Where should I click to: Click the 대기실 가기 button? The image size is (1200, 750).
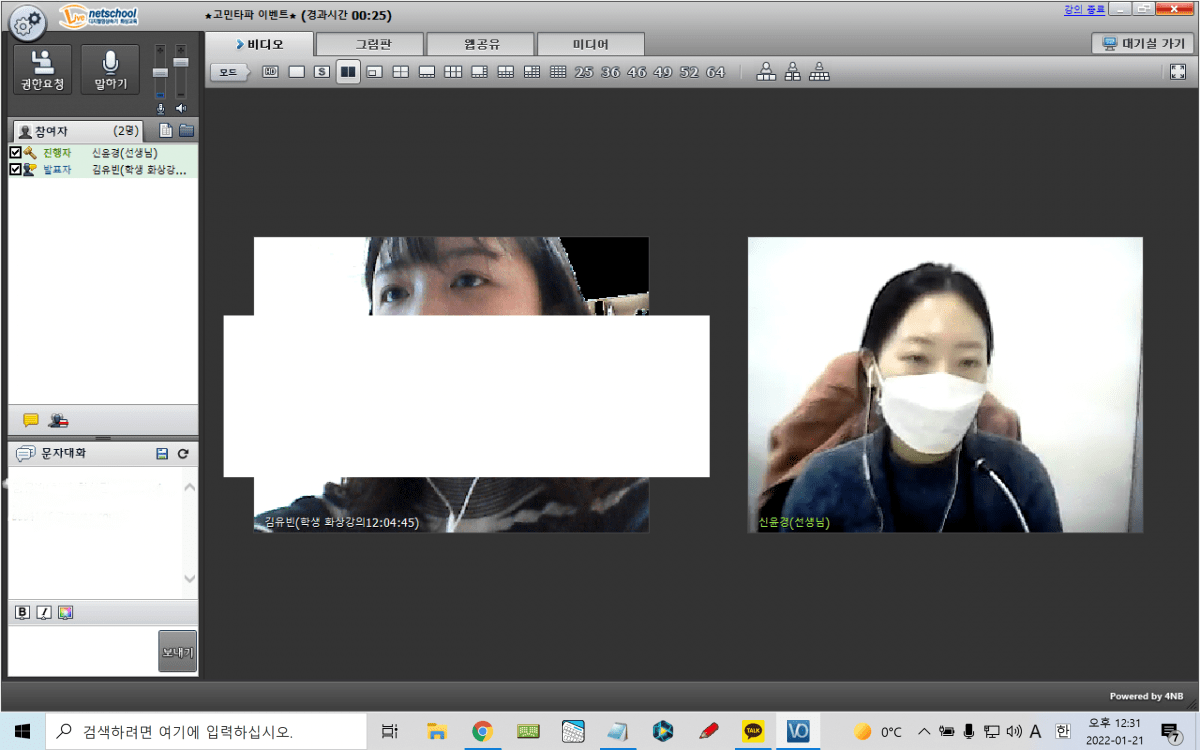tap(1142, 44)
